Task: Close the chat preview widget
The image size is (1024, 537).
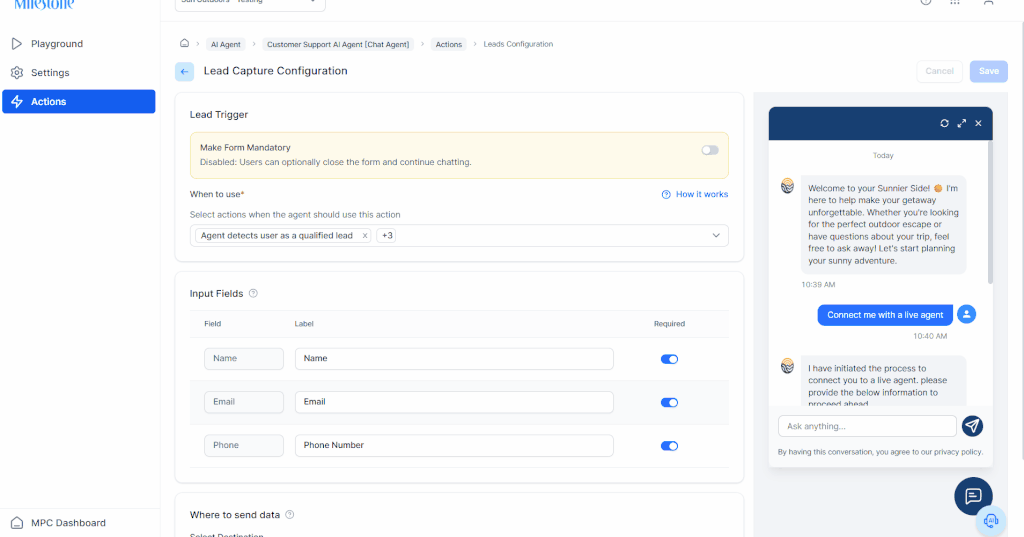Action: [978, 123]
